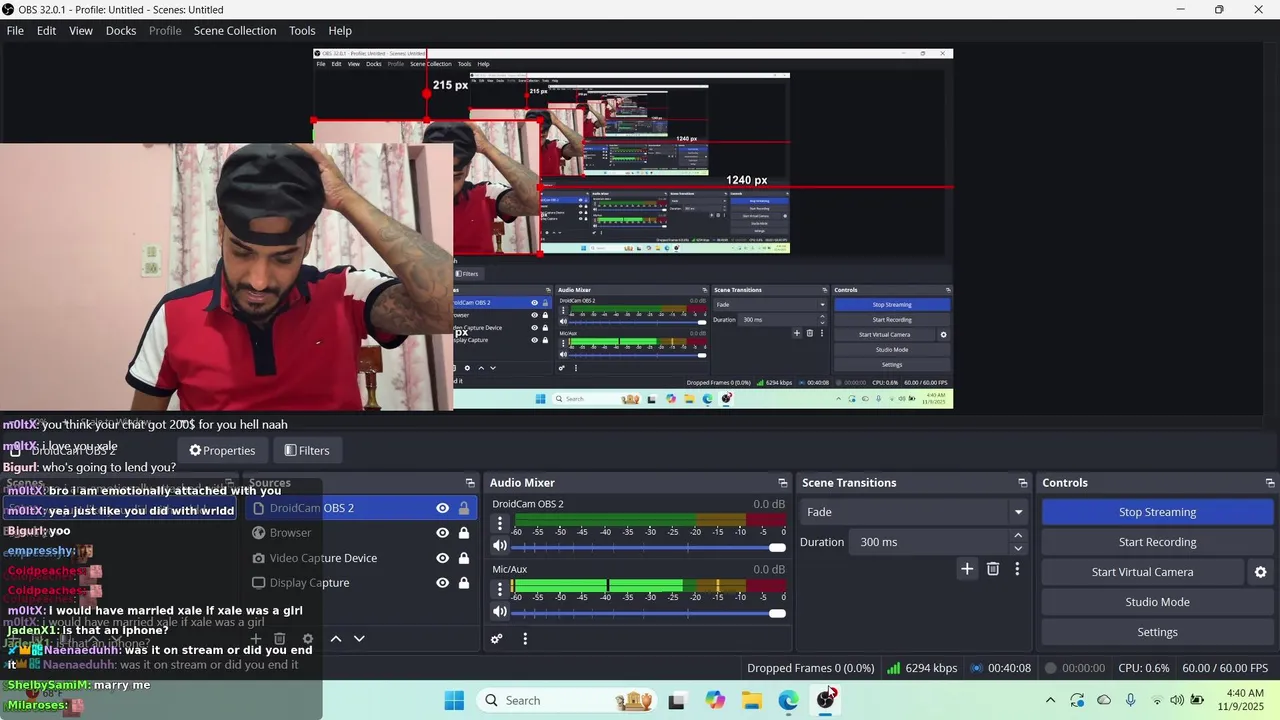Open Windows Start menu
The height and width of the screenshot is (720, 1280).
point(454,700)
